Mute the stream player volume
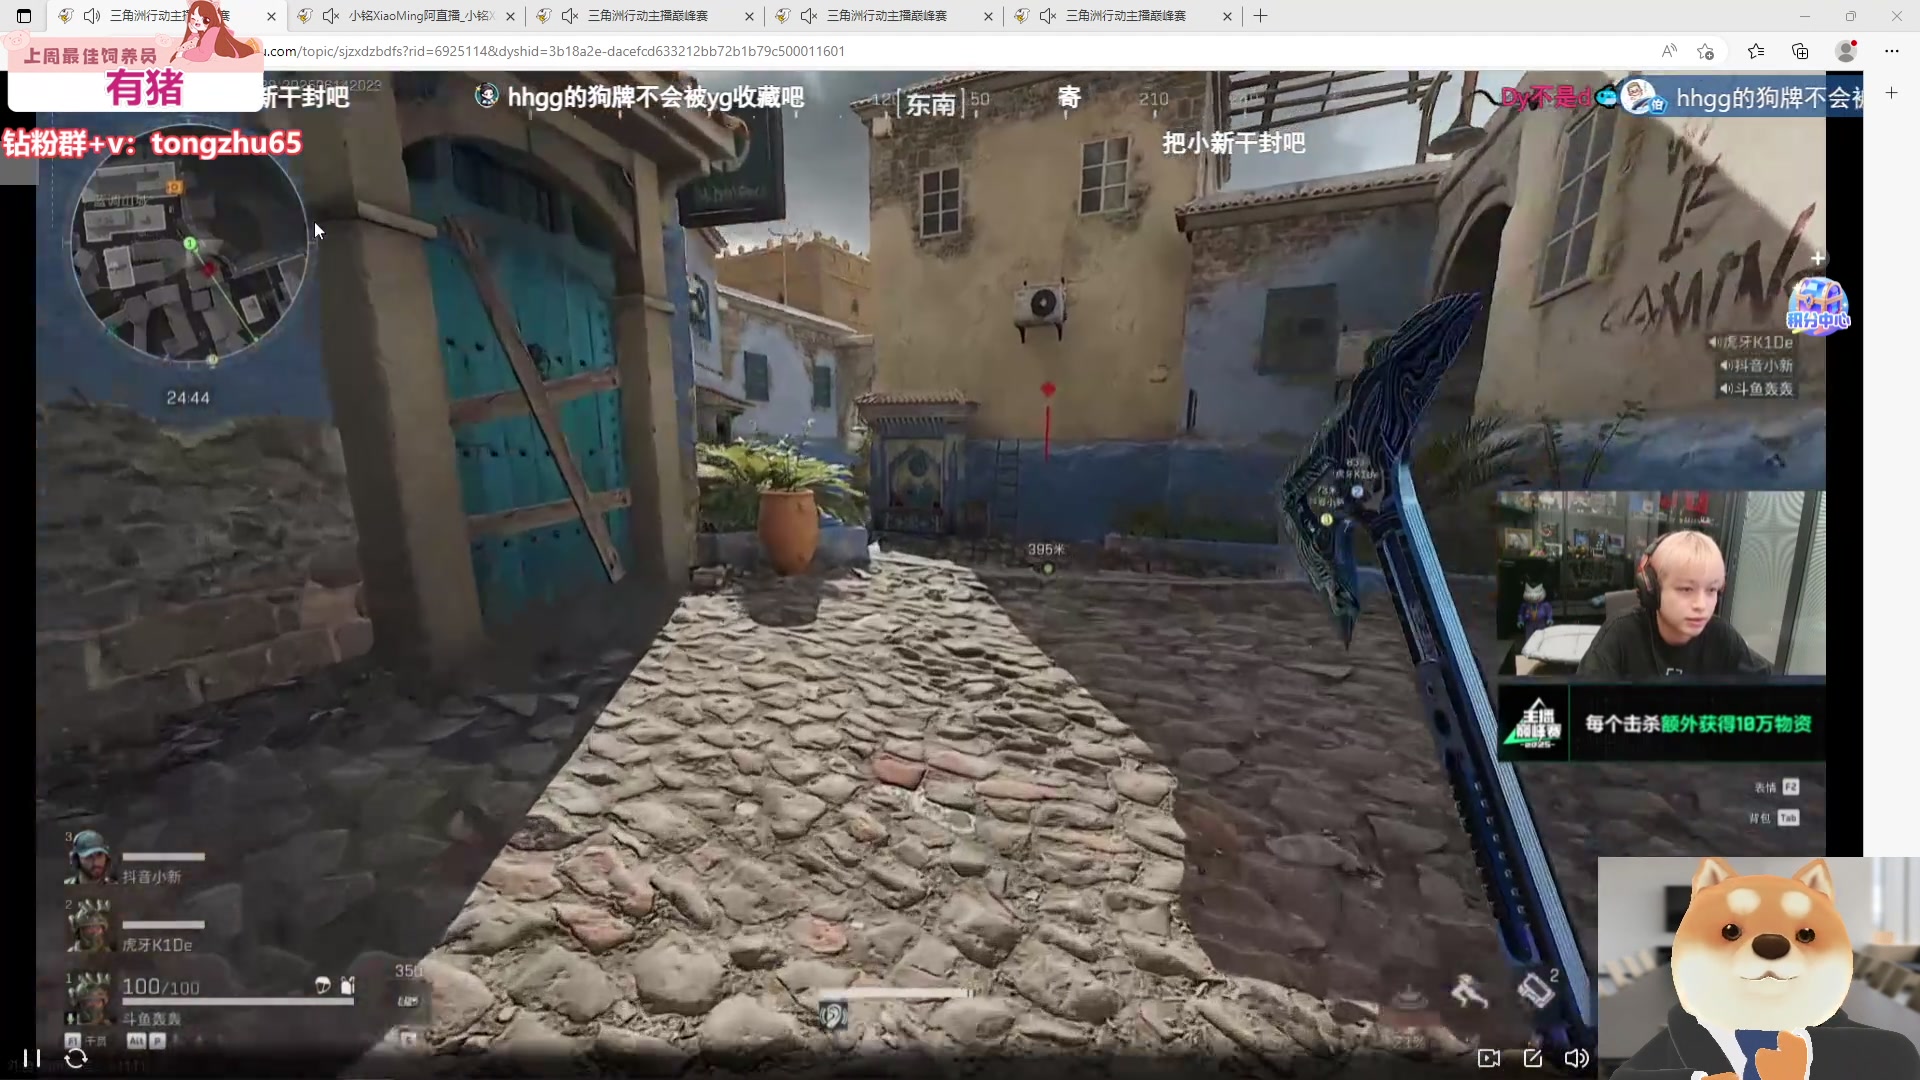The height and width of the screenshot is (1080, 1920). [1576, 1058]
